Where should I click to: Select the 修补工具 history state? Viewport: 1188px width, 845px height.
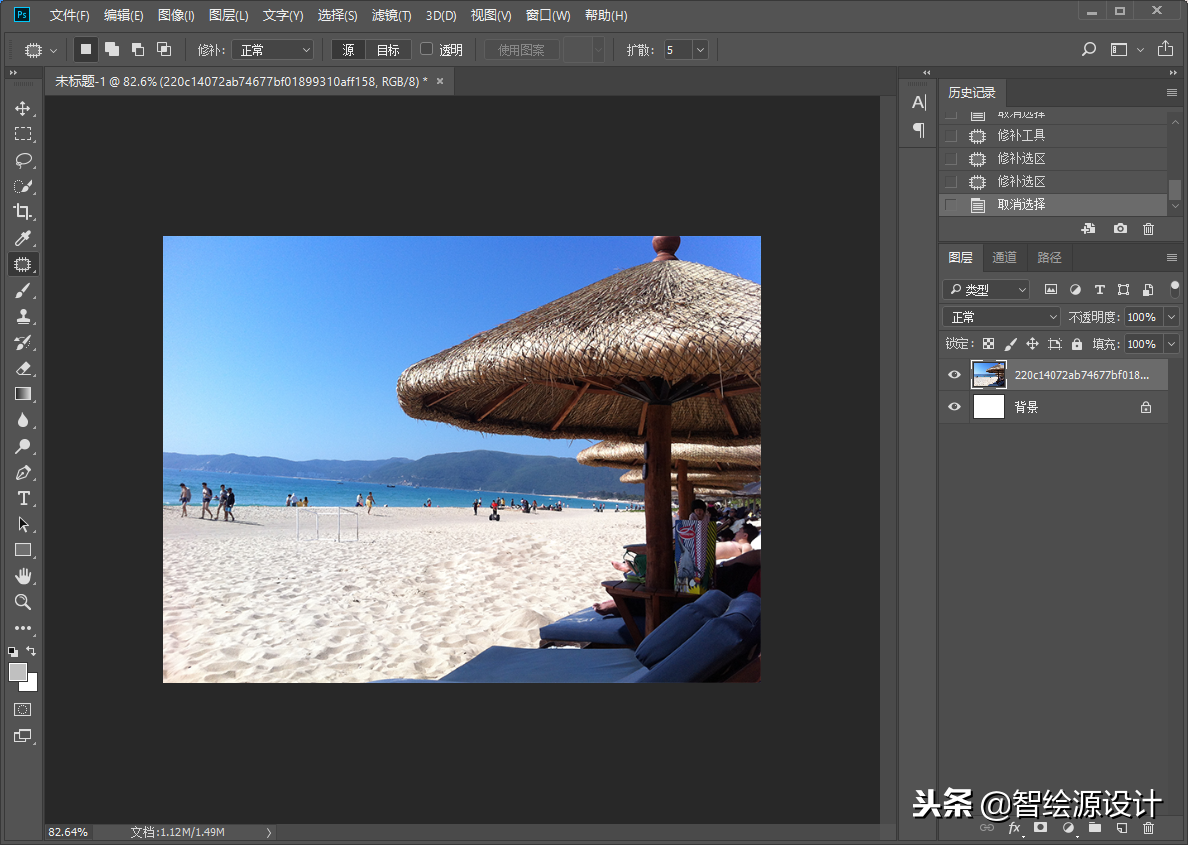pos(1021,136)
